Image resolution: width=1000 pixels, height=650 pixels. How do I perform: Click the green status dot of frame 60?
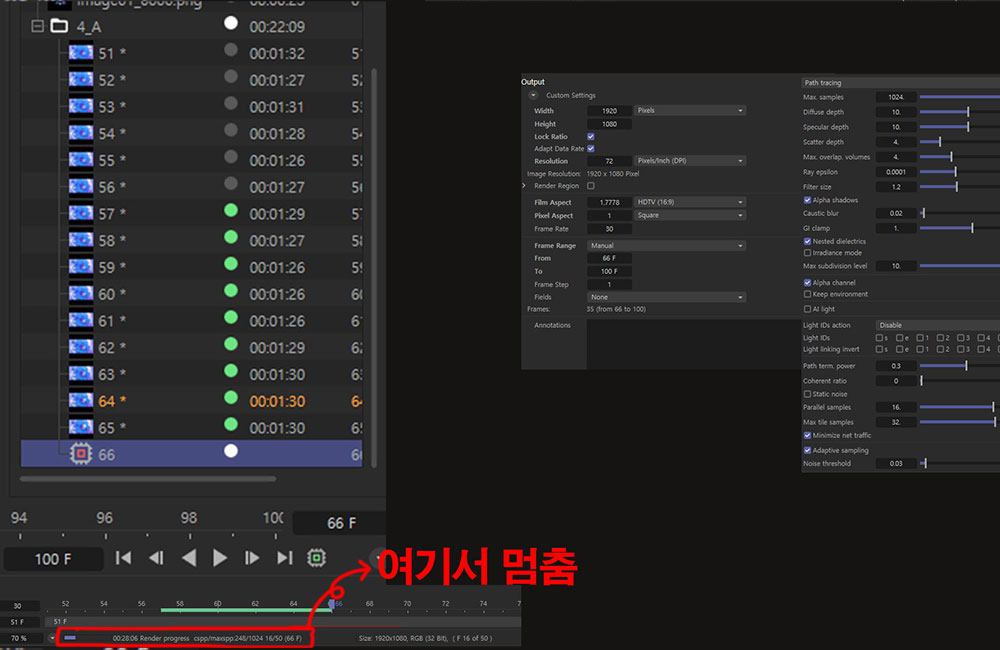pos(231,291)
